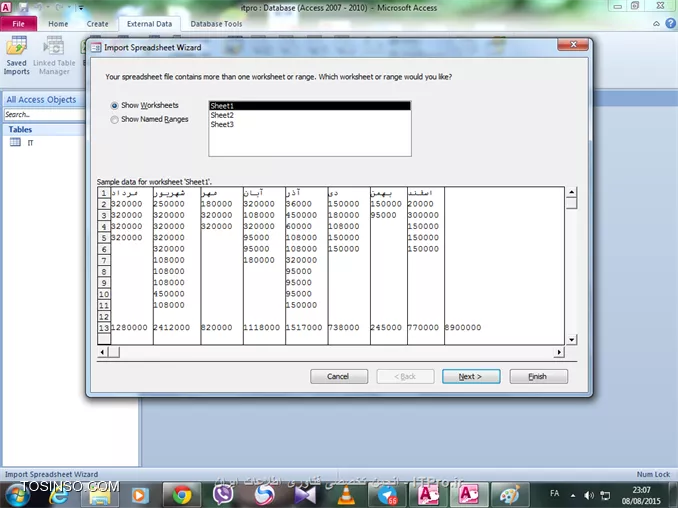
Task: Select the Show Worksheets radio button
Action: point(115,105)
